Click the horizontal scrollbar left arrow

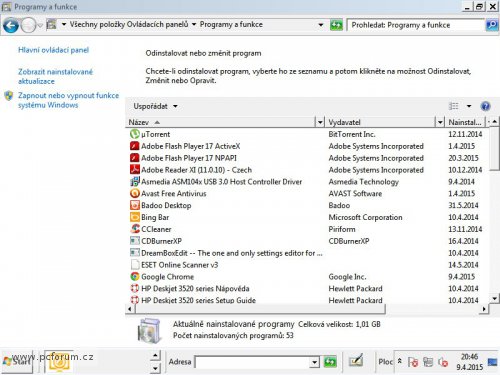click(130, 309)
